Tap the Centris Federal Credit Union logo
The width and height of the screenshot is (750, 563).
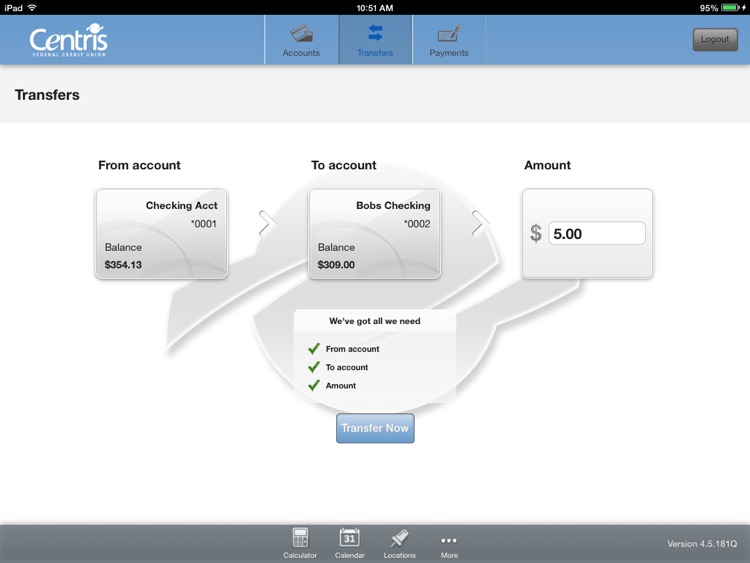(x=68, y=40)
